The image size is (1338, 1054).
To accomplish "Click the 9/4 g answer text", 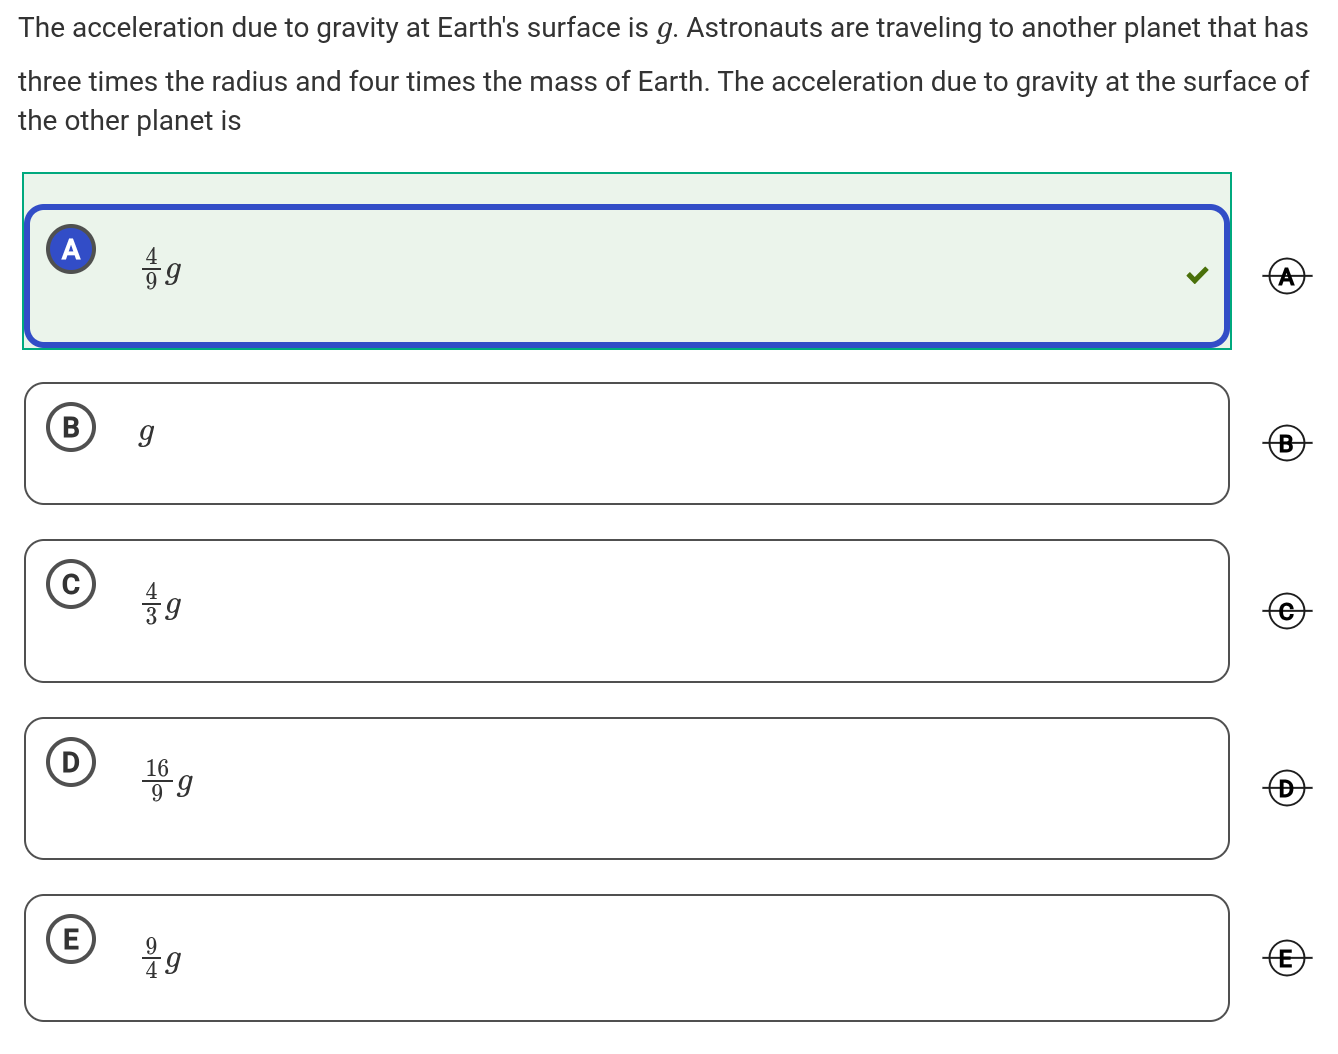I will click(x=162, y=958).
